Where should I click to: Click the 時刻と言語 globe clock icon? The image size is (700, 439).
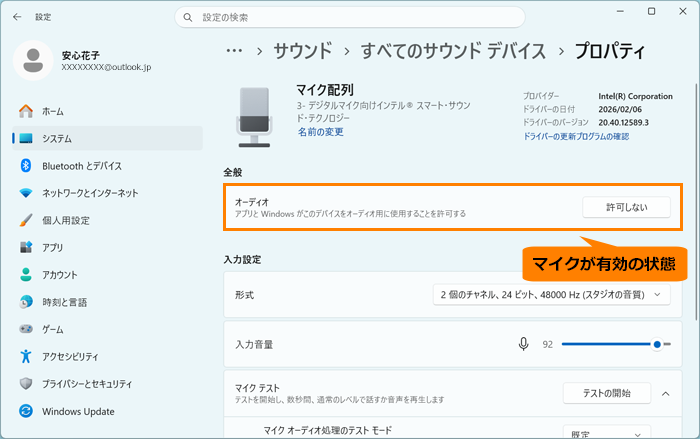(x=26, y=302)
